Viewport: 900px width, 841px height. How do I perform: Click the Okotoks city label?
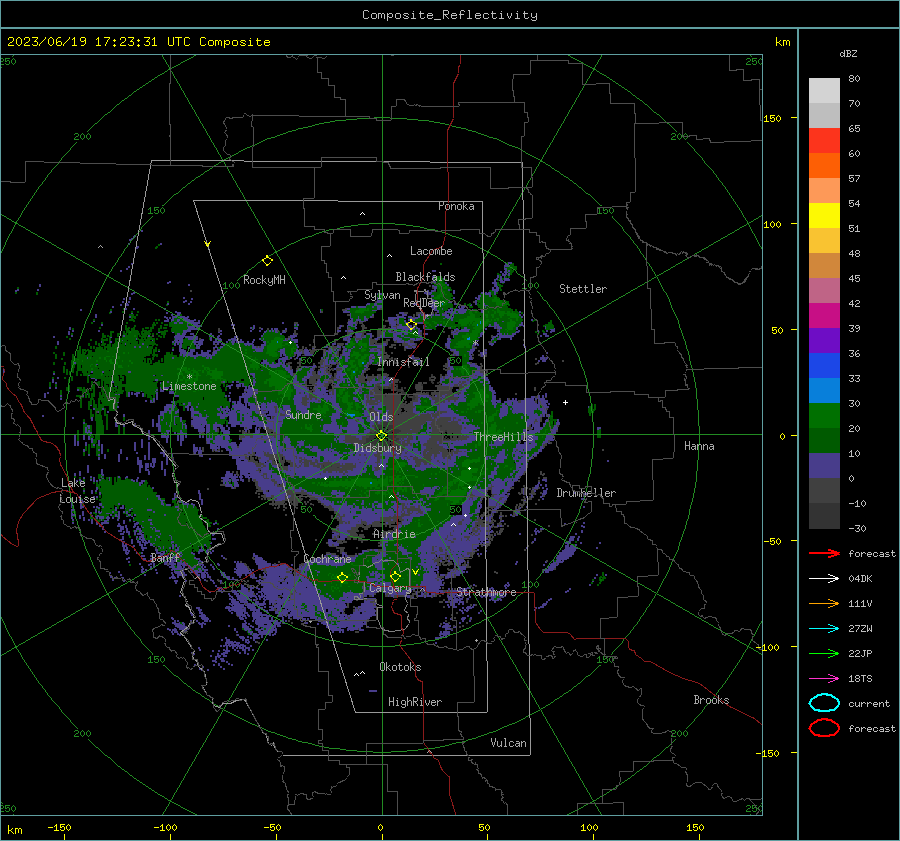click(x=400, y=667)
